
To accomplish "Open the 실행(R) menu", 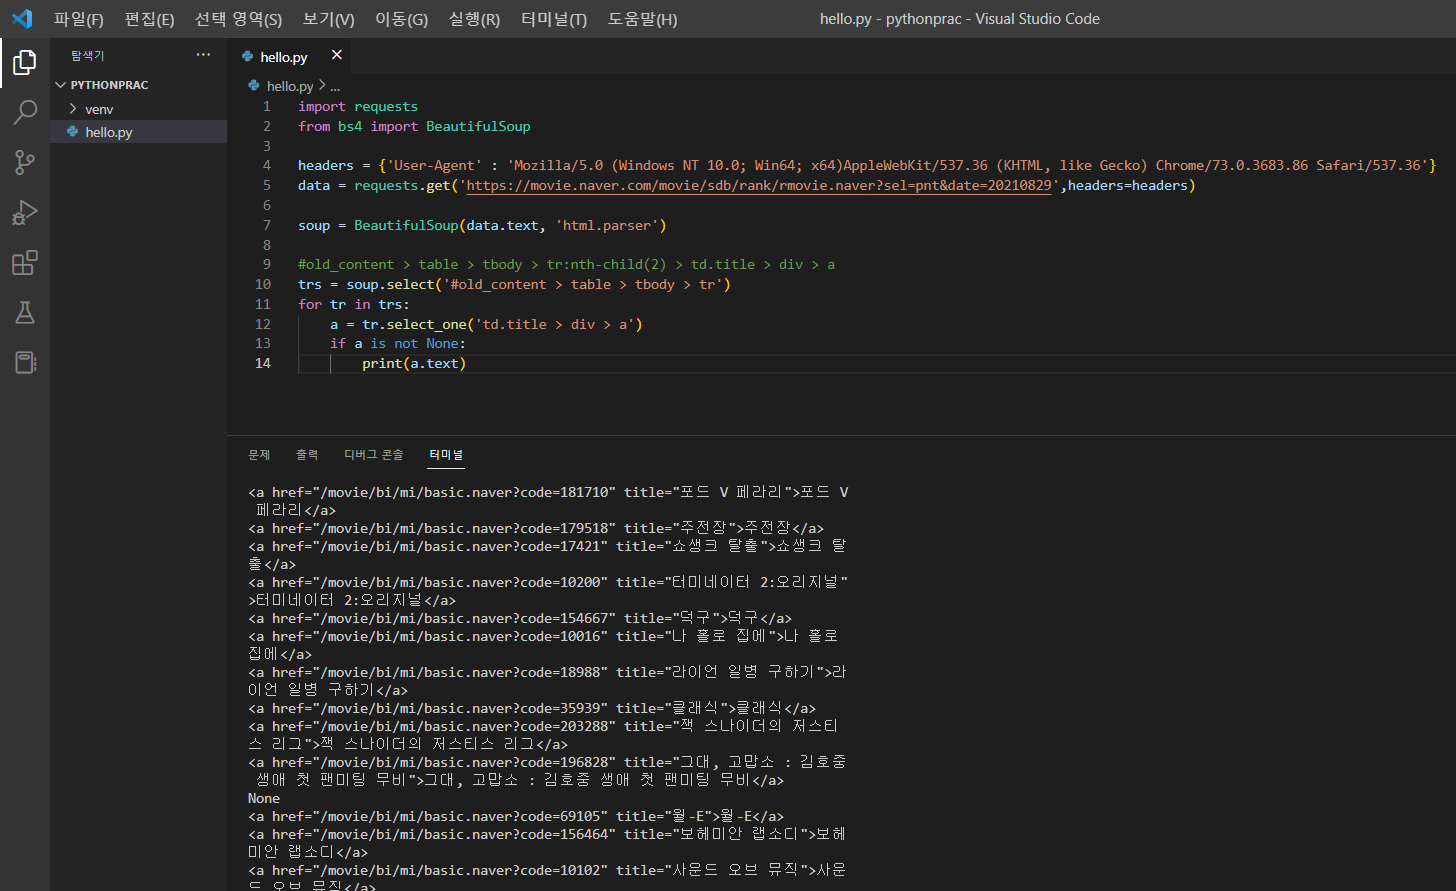I will [x=474, y=19].
